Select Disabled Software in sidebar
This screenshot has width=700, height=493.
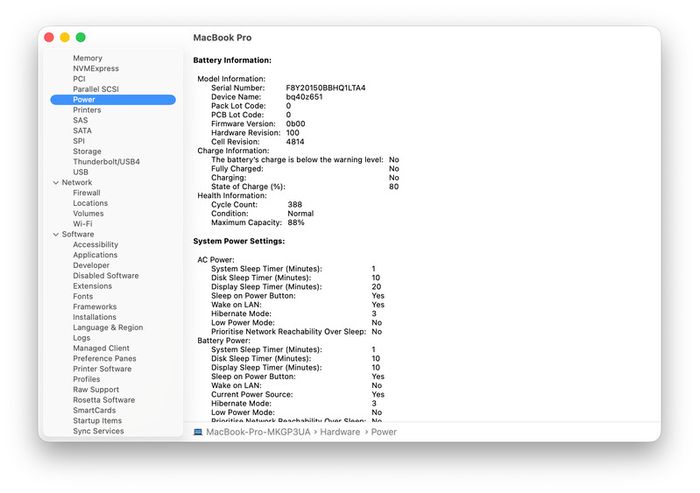pos(106,276)
